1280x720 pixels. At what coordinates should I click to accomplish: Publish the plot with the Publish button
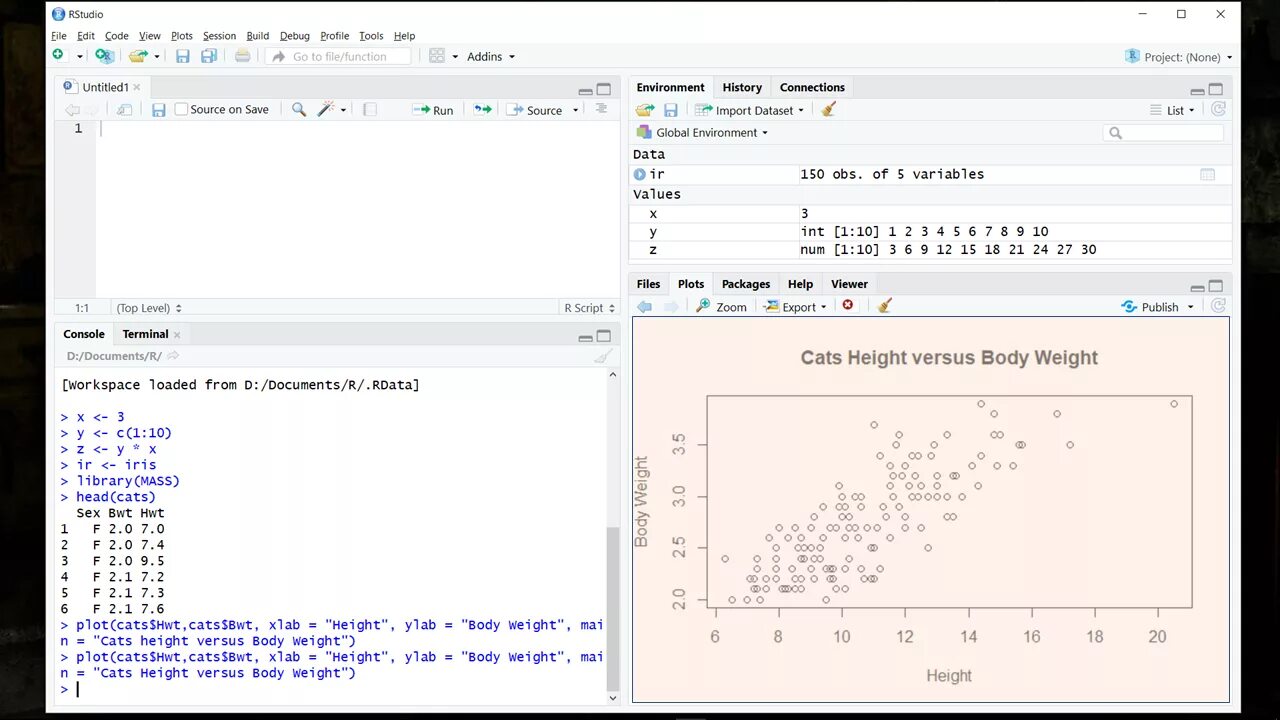1150,307
